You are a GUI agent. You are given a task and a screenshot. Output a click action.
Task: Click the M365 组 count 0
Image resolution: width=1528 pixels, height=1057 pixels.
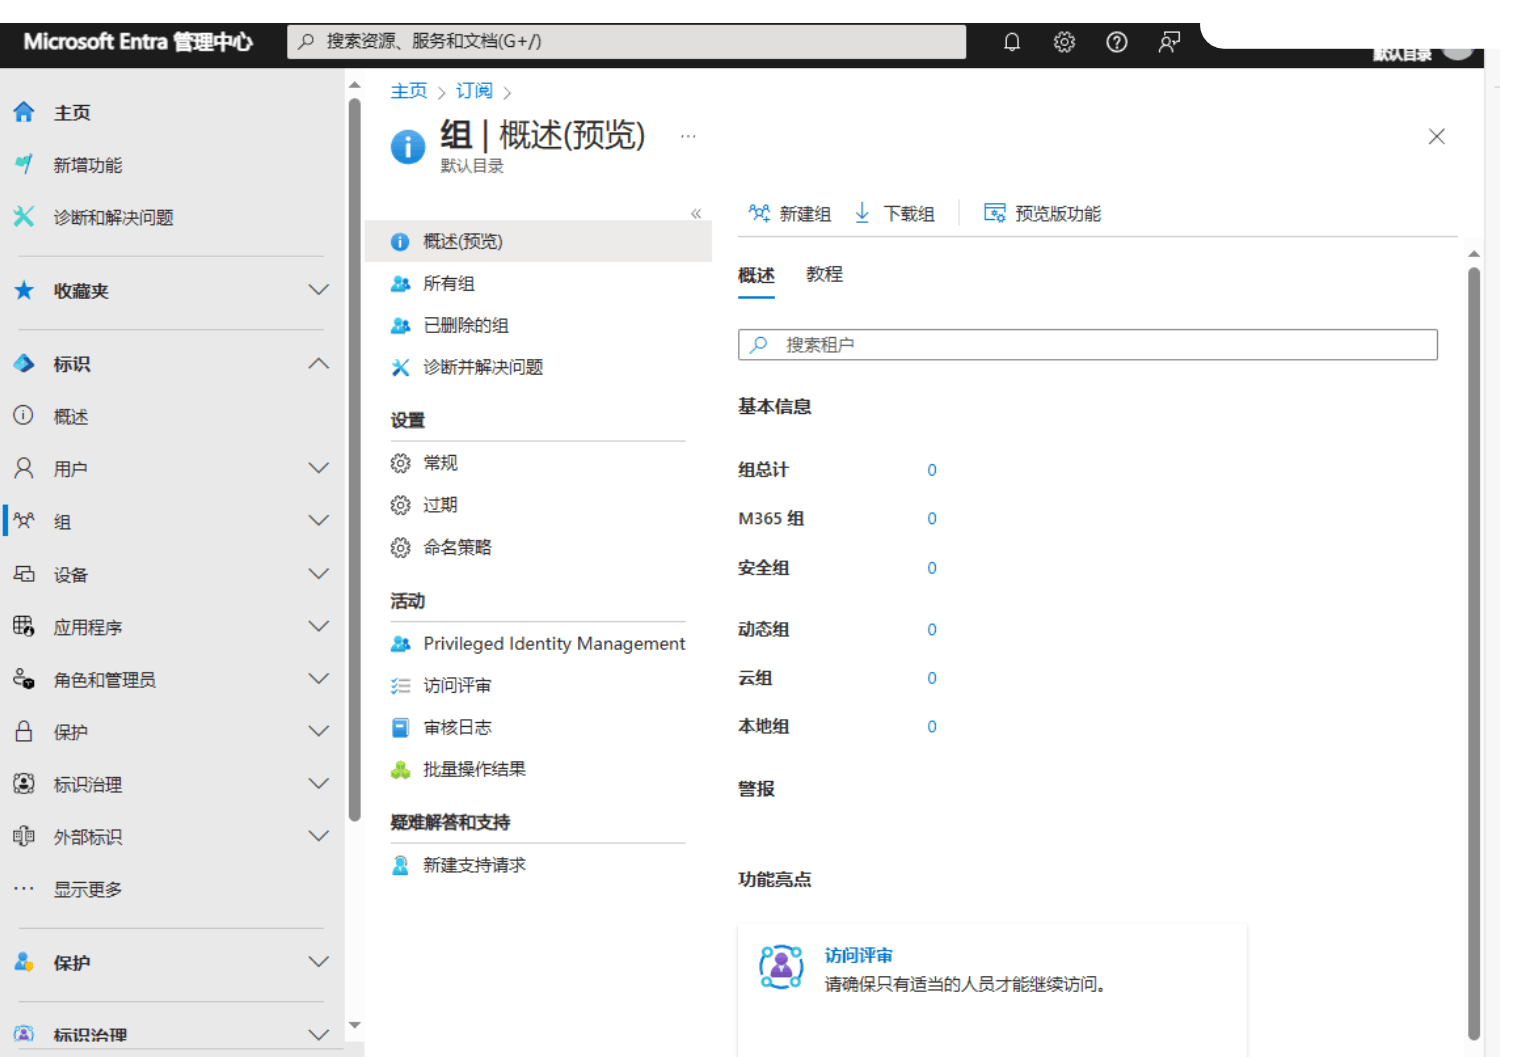click(932, 519)
